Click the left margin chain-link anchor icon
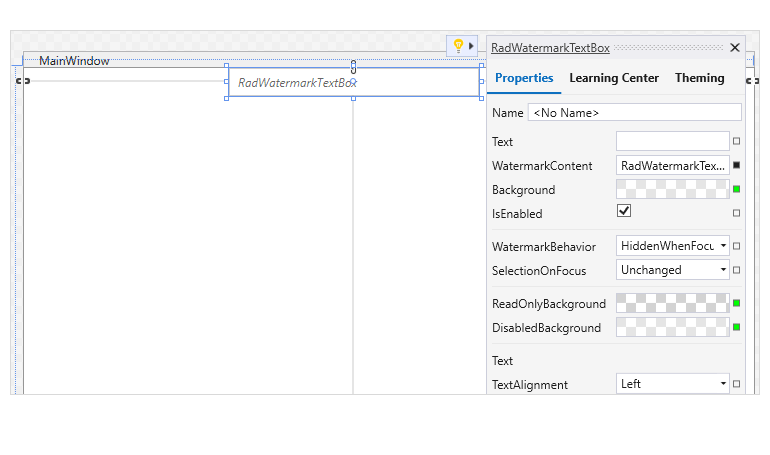Viewport: 770px width, 455px height. point(23,80)
